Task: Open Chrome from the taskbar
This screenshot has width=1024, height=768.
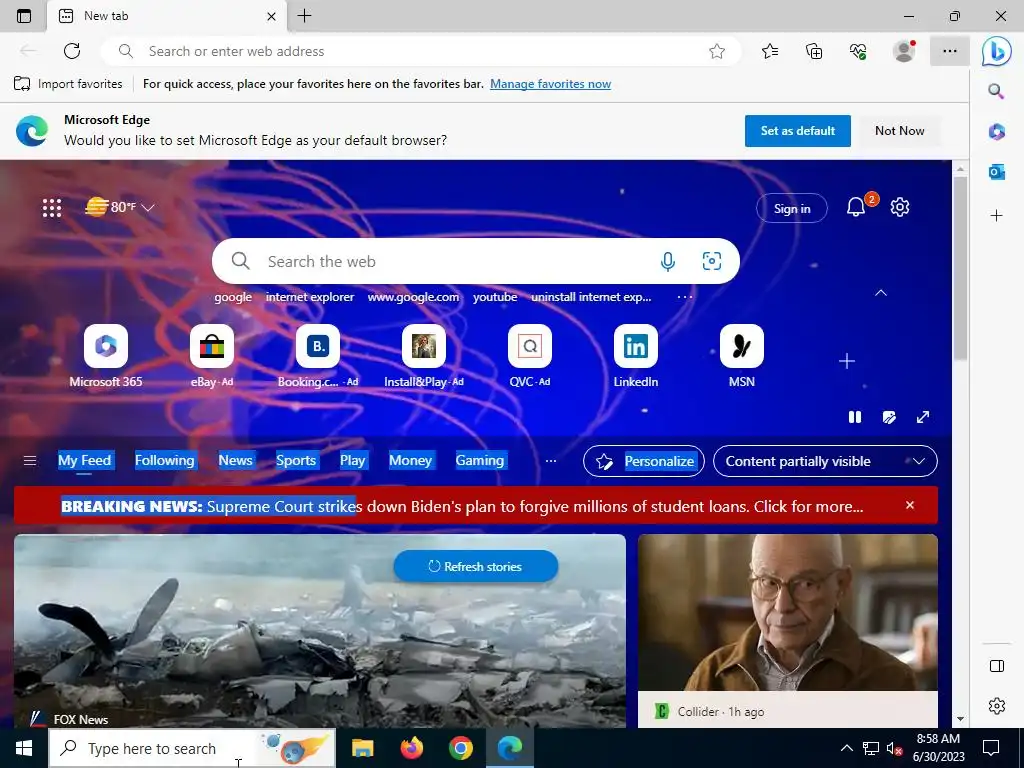Action: (x=460, y=748)
